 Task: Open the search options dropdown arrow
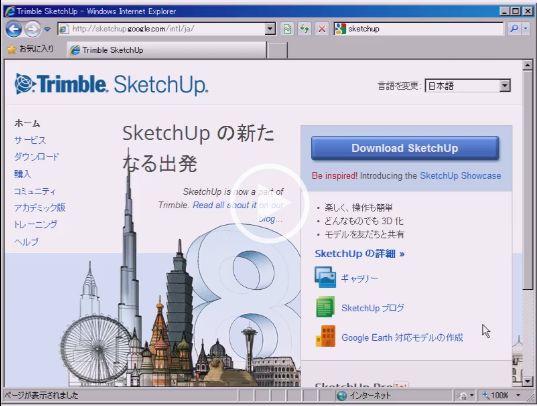coord(525,29)
